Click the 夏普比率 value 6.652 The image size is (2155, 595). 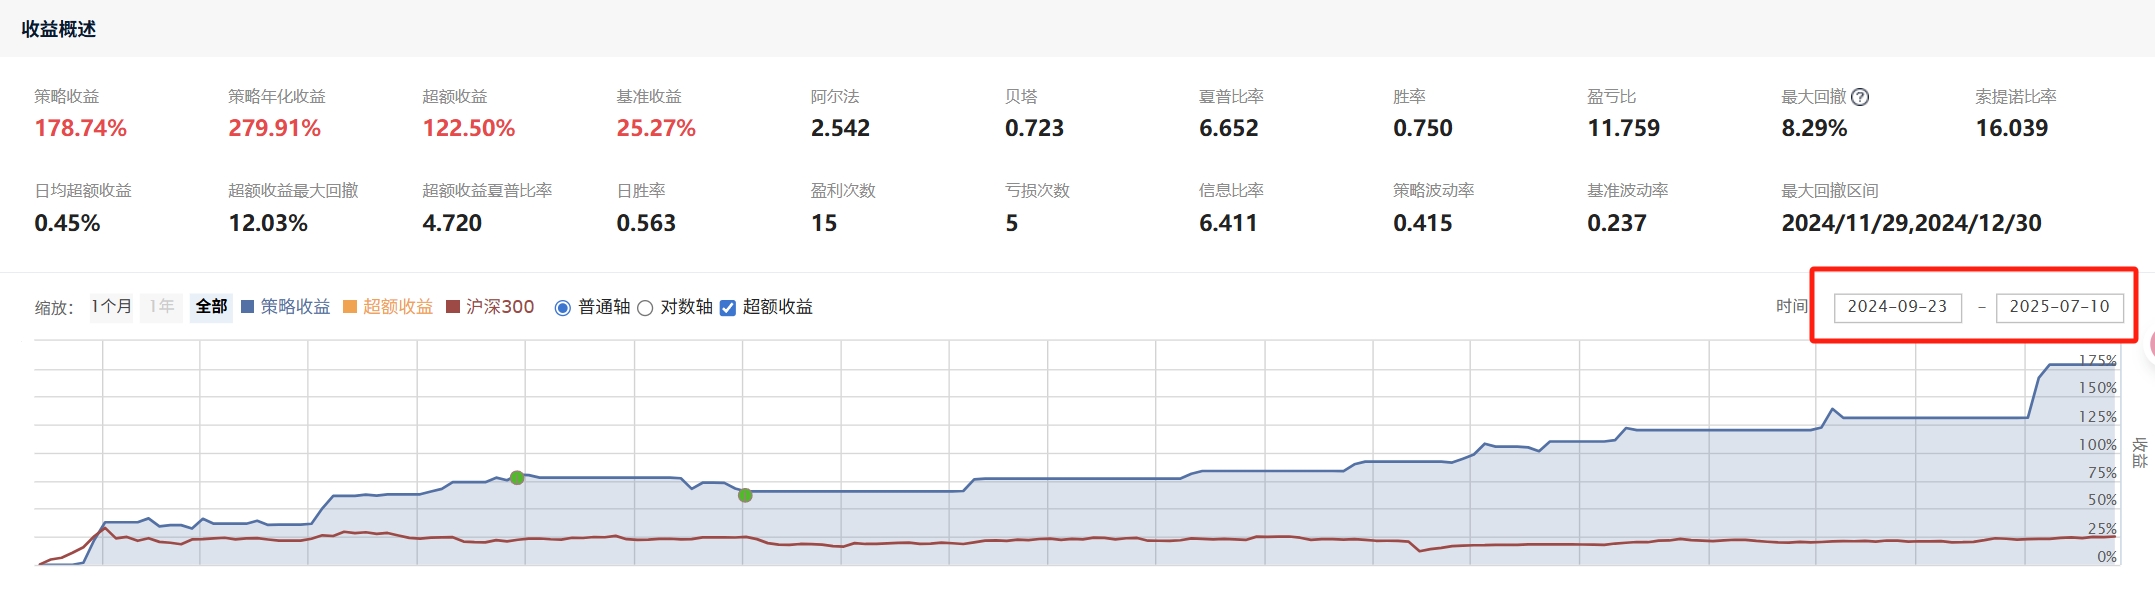pos(1229,128)
